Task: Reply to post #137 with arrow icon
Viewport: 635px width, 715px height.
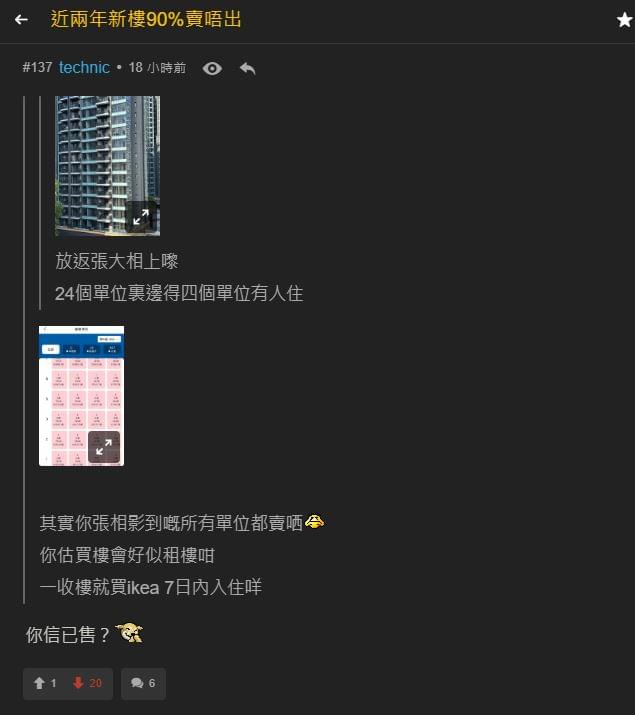Action: point(248,68)
